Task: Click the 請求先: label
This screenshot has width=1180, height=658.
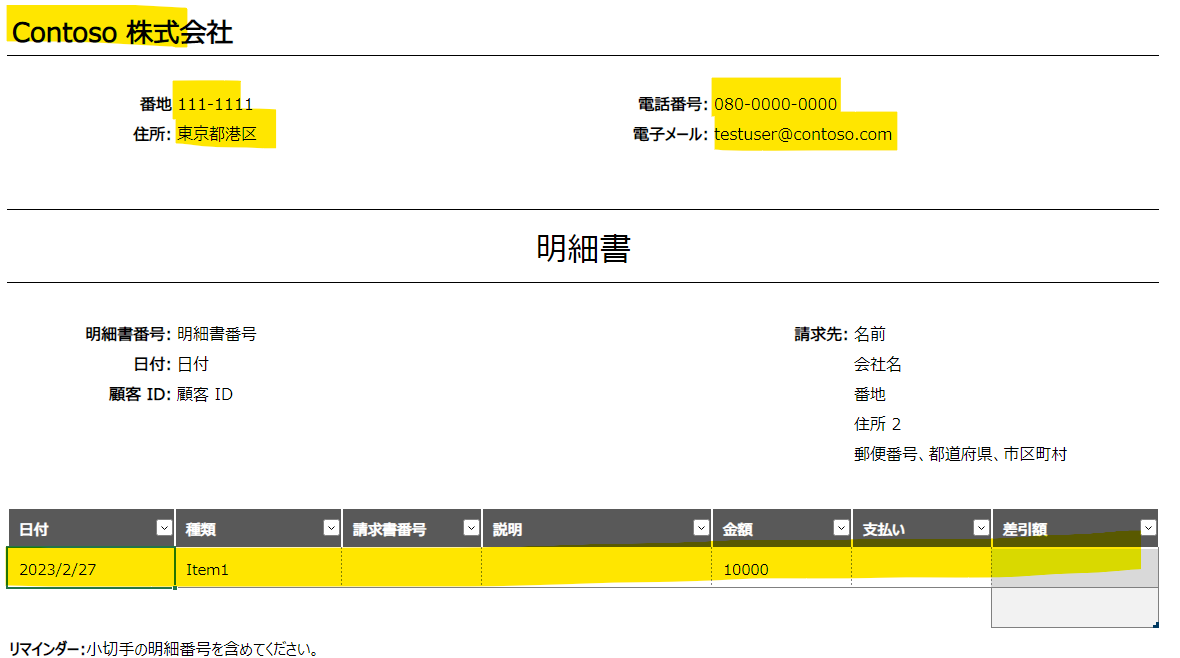Action: point(821,334)
